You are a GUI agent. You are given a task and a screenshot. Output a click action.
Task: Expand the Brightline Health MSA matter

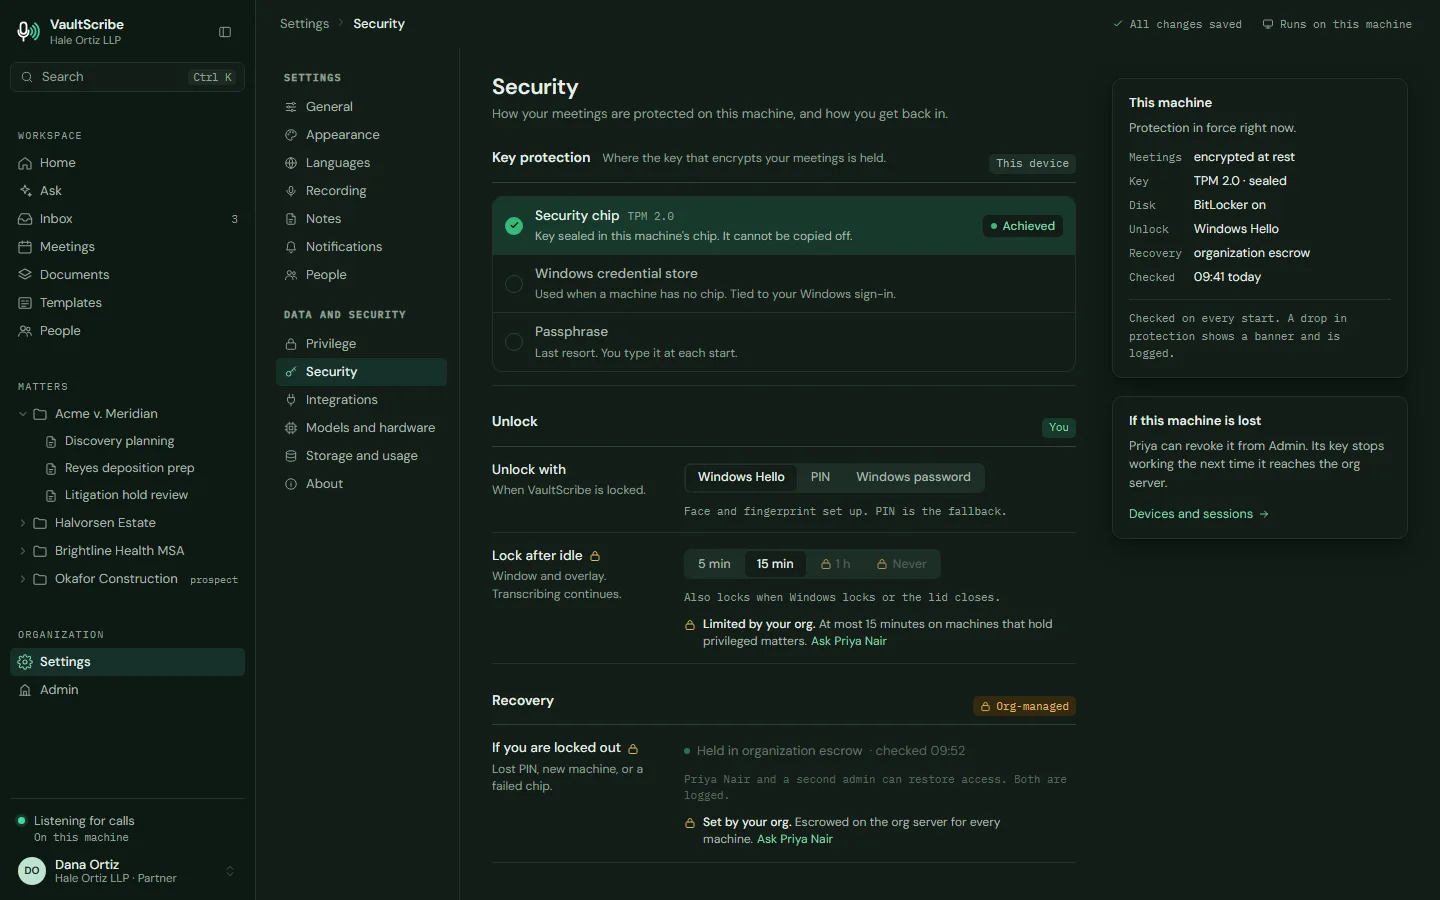(x=23, y=551)
